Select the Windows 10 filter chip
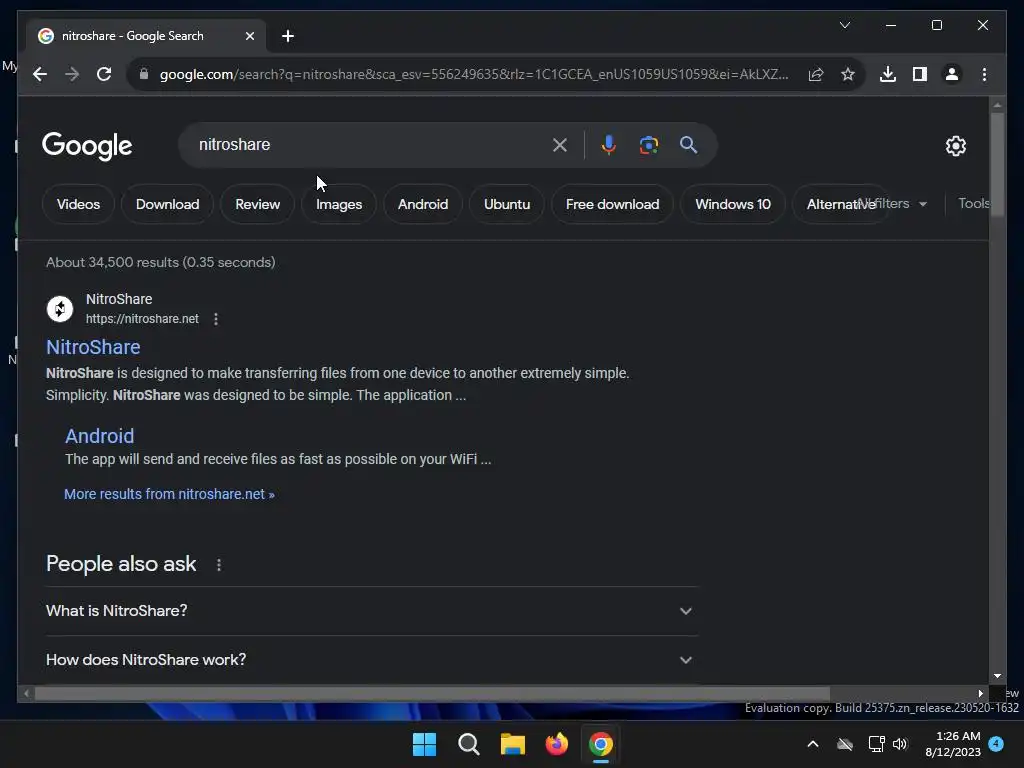Viewport: 1024px width, 768px height. point(733,204)
